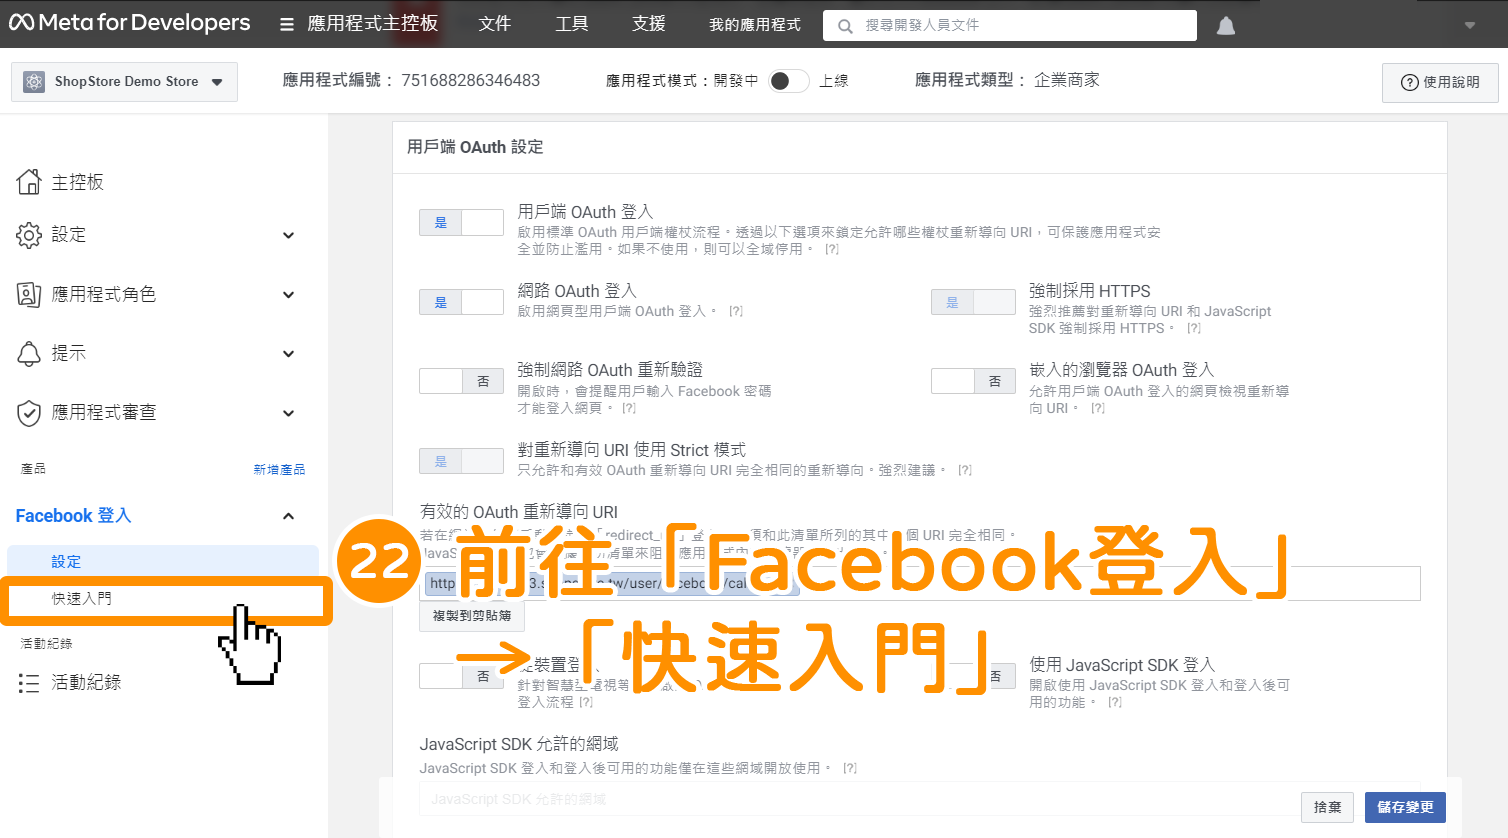Open the hamburger menu icon
This screenshot has width=1508, height=838.
287,24
